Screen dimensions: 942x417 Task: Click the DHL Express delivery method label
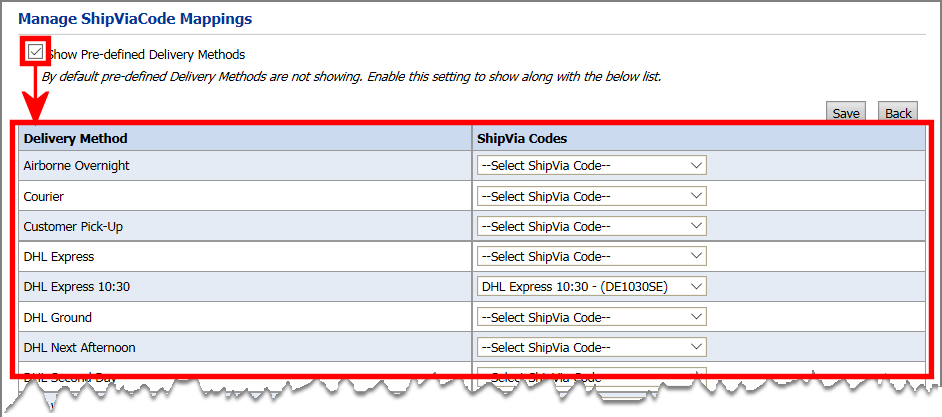coord(59,256)
